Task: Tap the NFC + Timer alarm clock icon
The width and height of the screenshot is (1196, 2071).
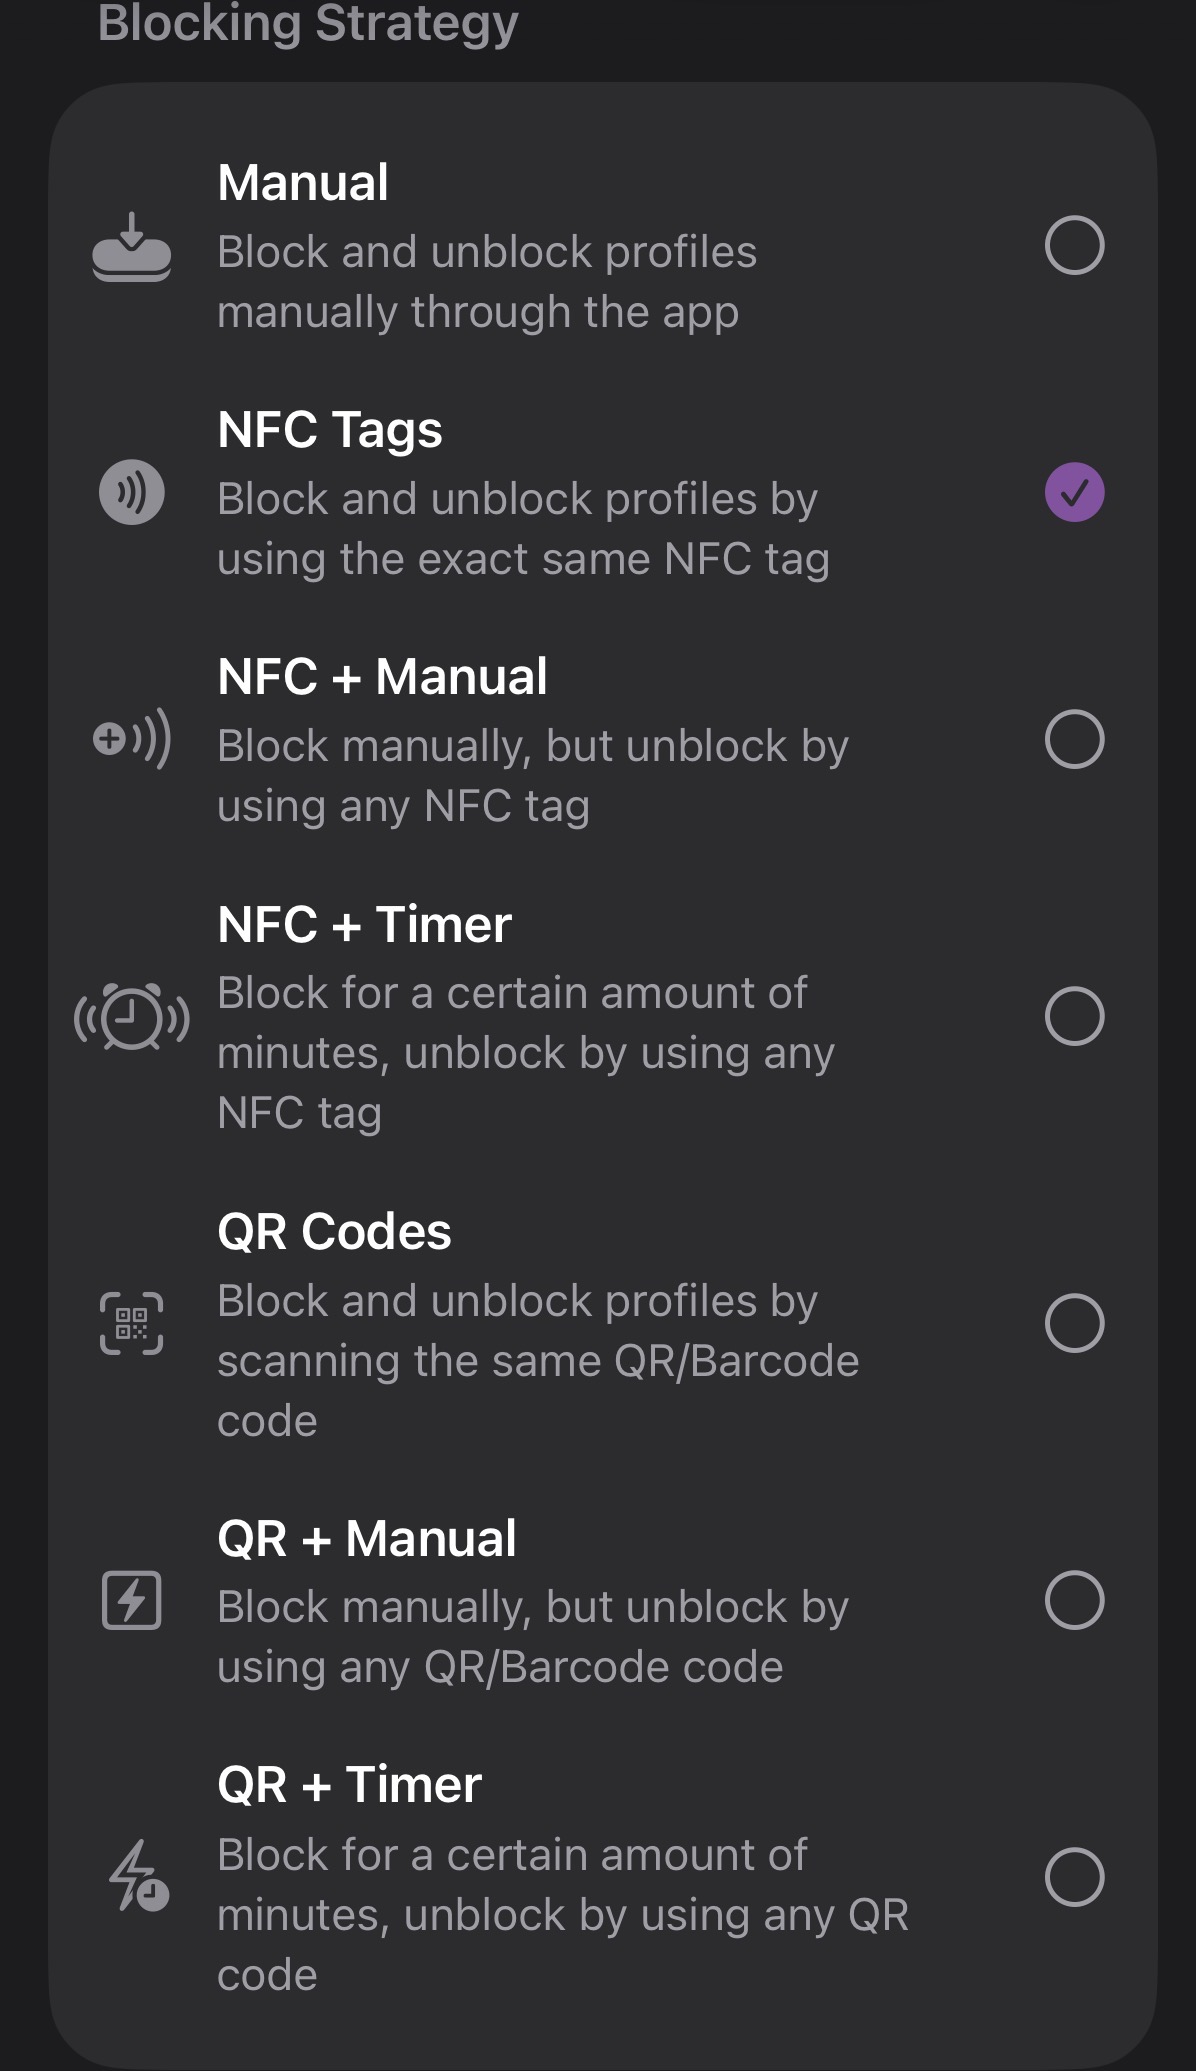Action: (131, 1017)
